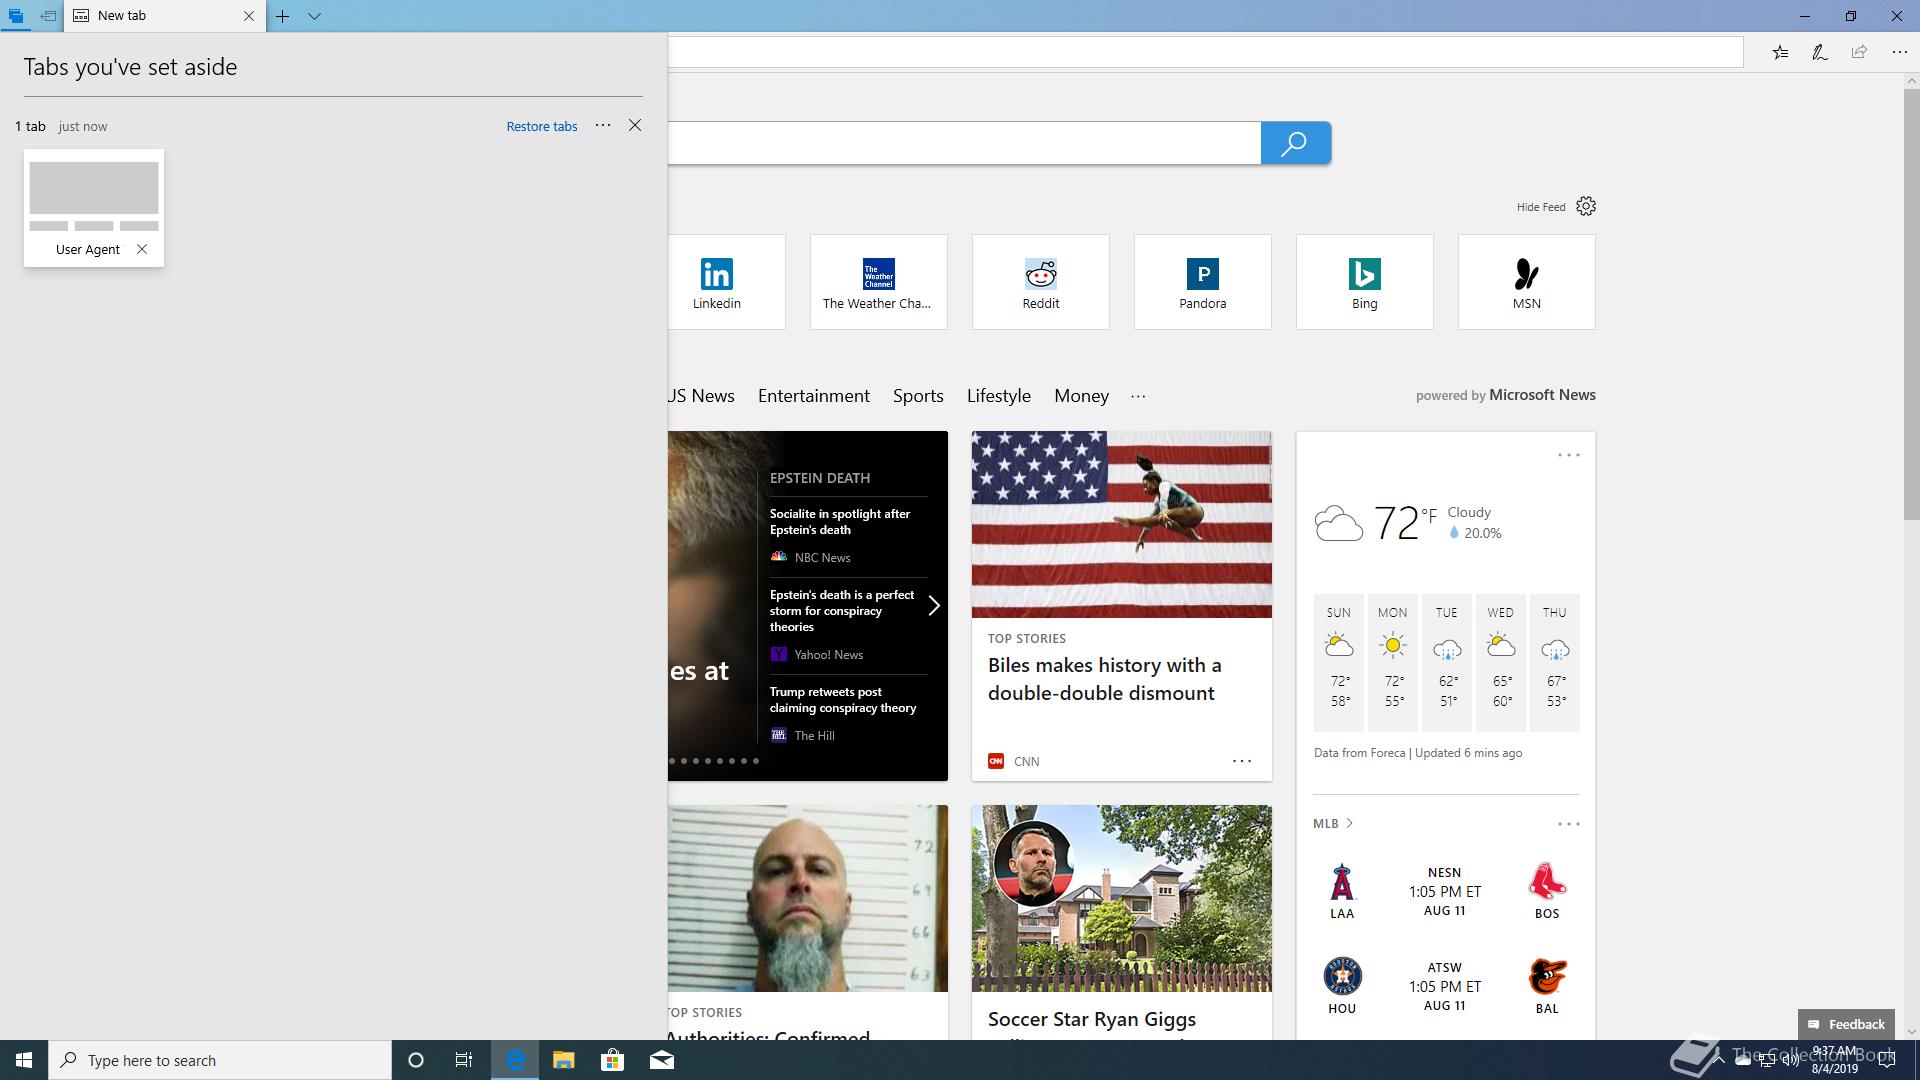The width and height of the screenshot is (1920, 1080).
Task: Switch to Sports feed tab
Action: (918, 396)
